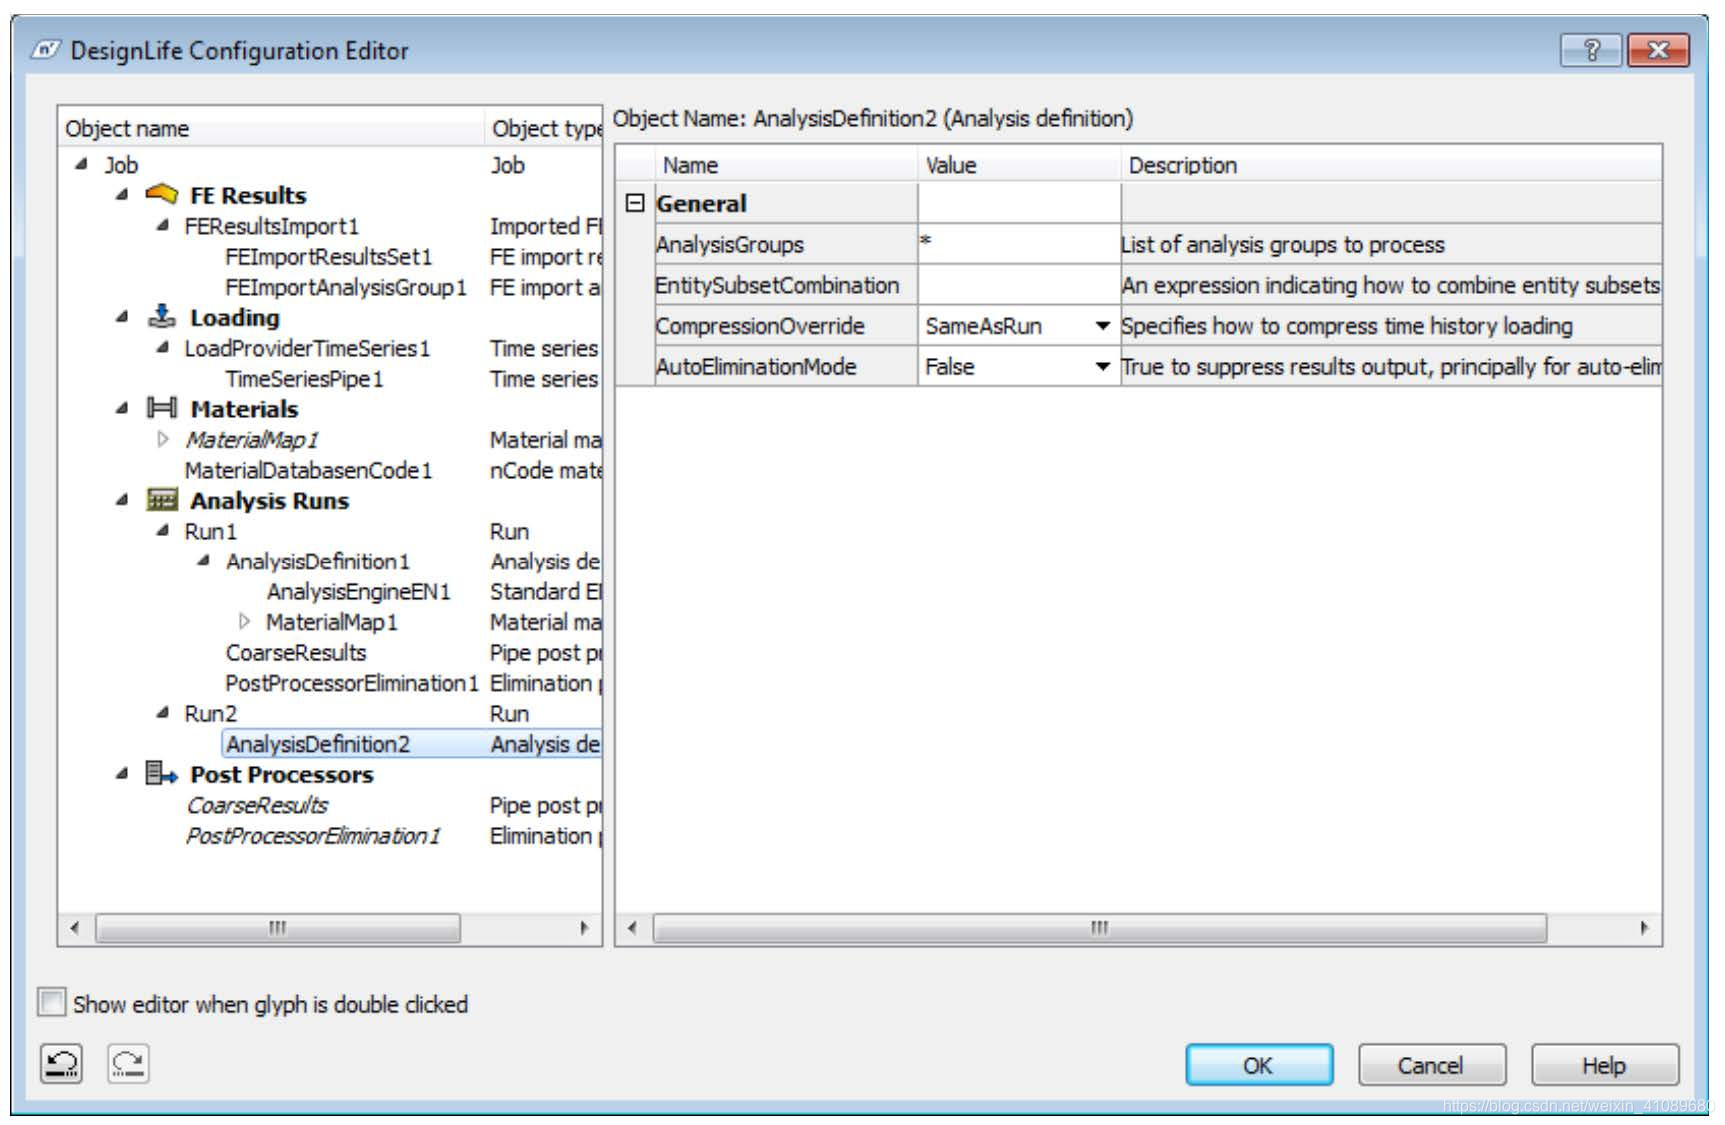Click the AutoEliminationMode property name
The height and width of the screenshot is (1125, 1725).
tap(756, 367)
